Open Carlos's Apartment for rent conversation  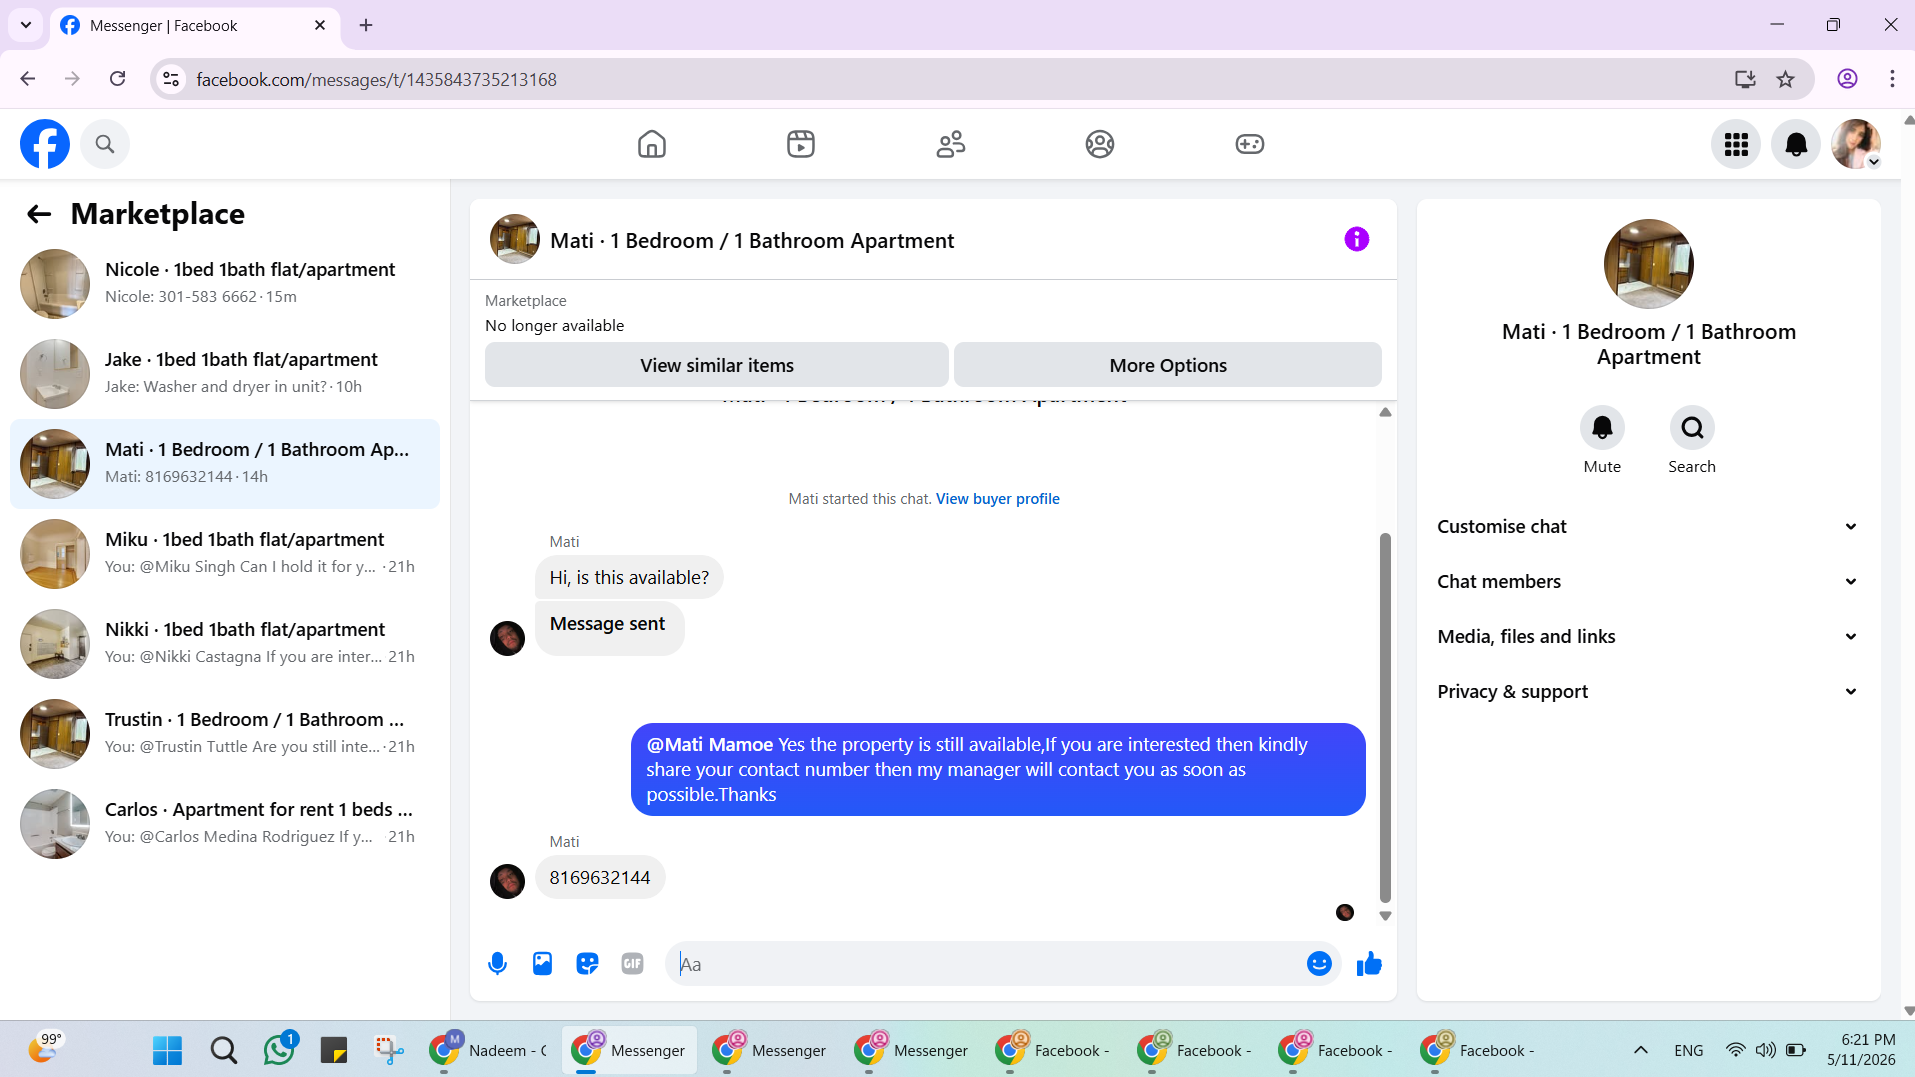tap(225, 824)
